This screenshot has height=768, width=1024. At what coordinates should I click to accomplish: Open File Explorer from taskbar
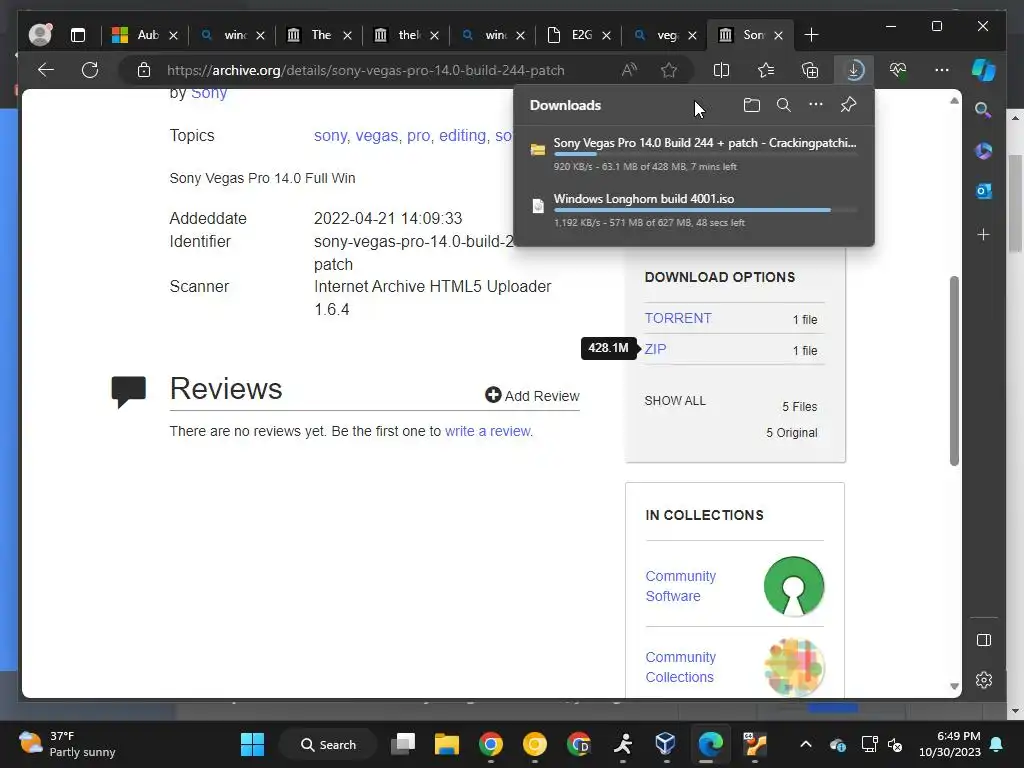(447, 744)
